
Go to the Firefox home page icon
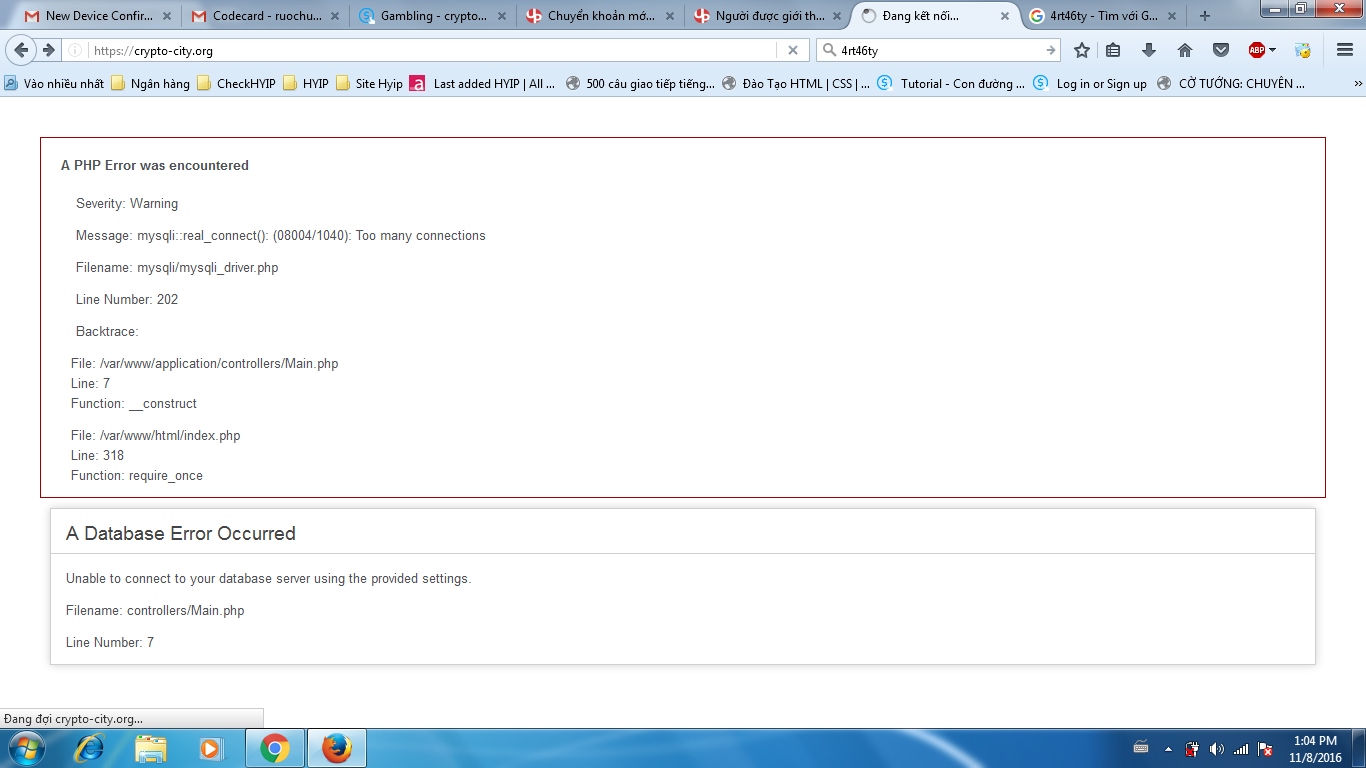pyautogui.click(x=1185, y=50)
